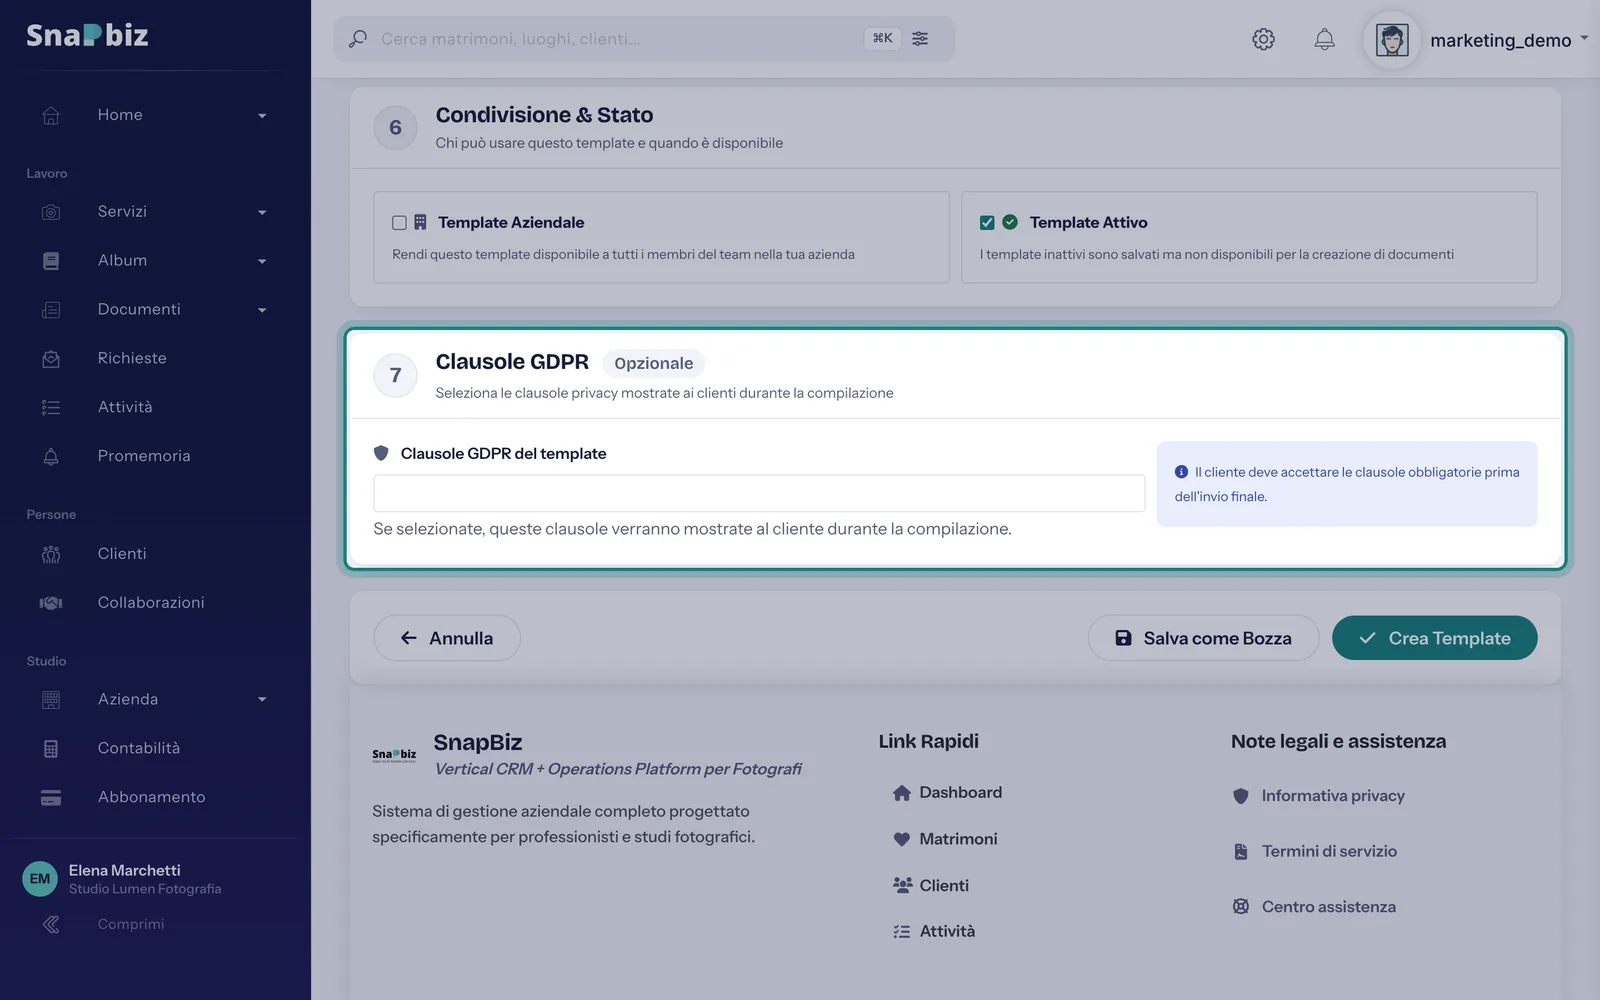Open Abbonamento in the sidebar

tap(151, 797)
